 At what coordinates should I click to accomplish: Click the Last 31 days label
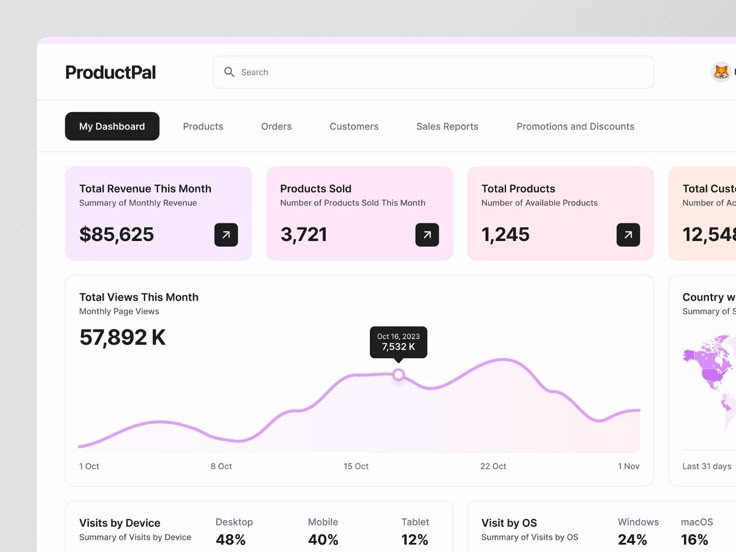(707, 466)
